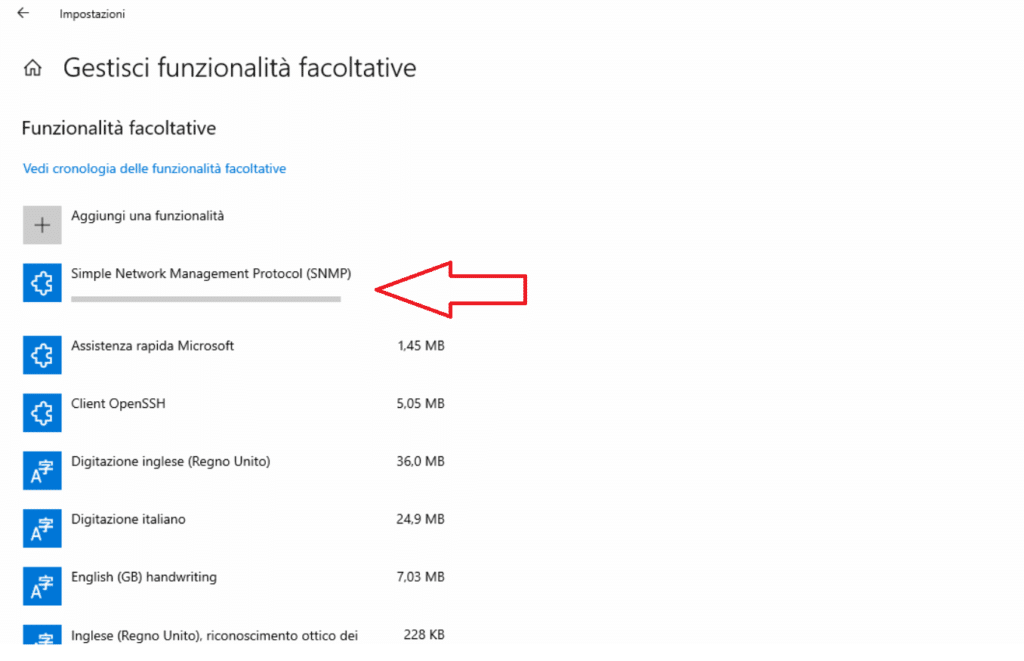Open Vedi cronologia delle funzionalità facoltative link

point(154,169)
